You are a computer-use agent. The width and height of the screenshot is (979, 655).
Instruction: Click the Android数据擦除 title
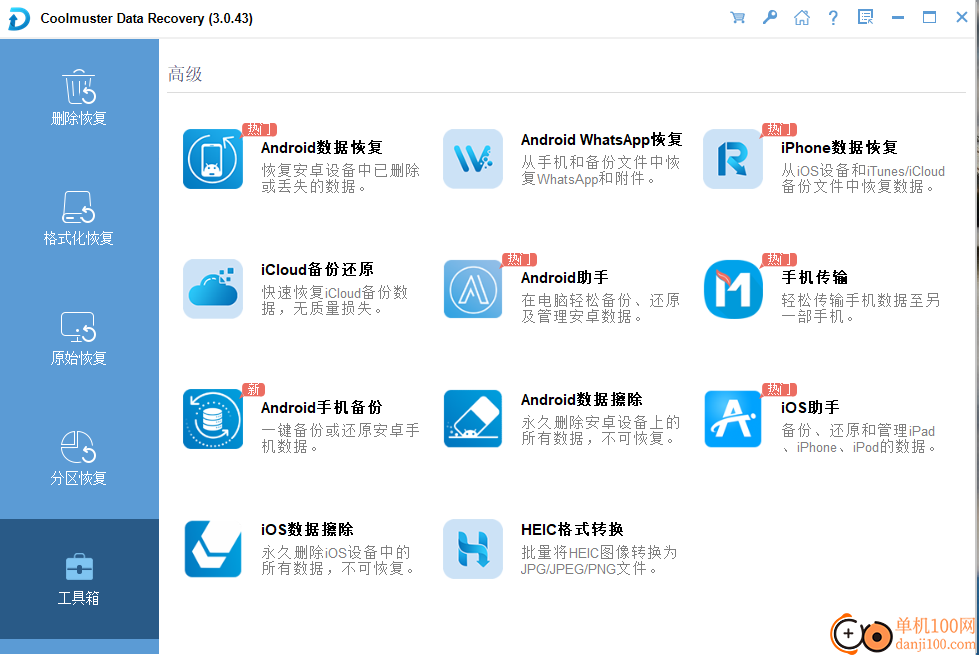tap(581, 399)
